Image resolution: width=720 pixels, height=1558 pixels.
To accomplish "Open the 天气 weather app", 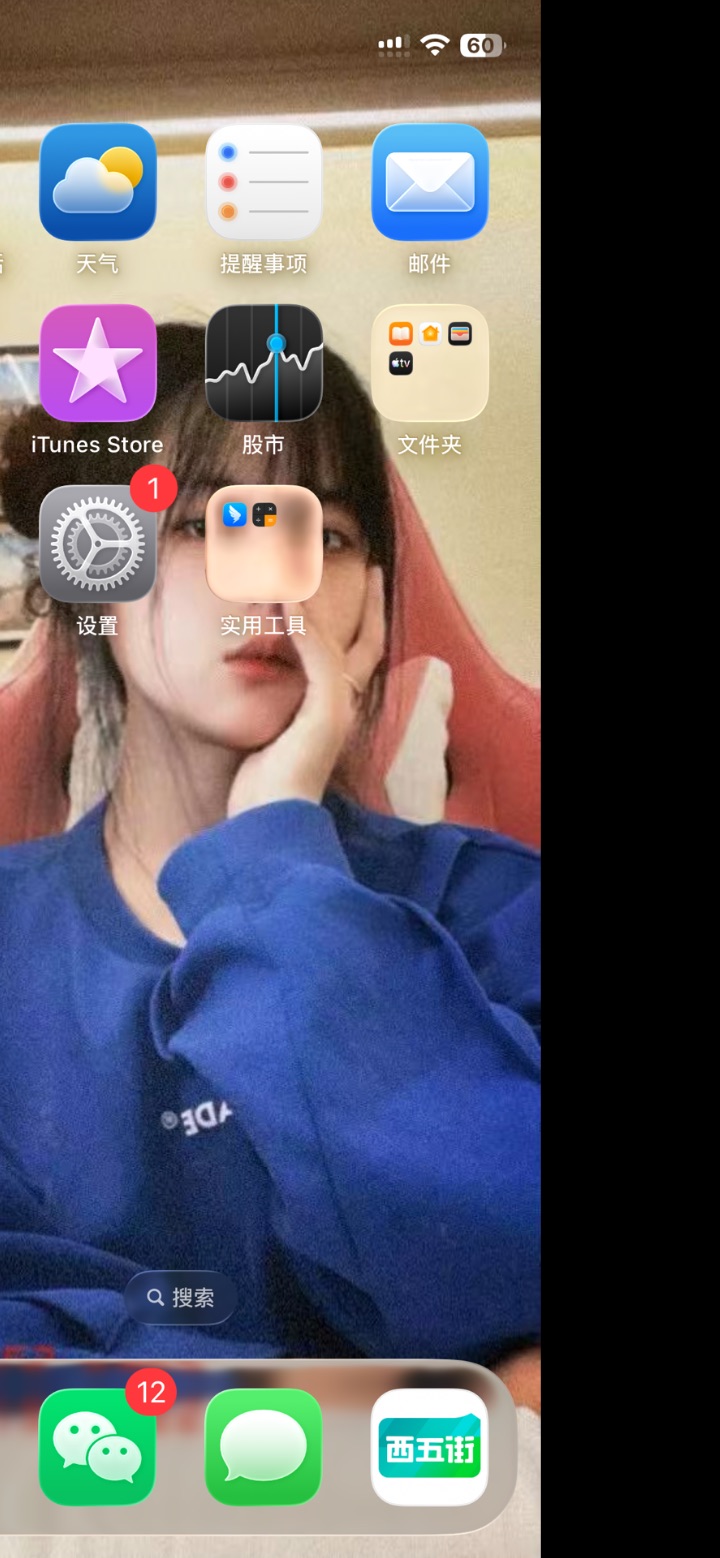I will (98, 182).
